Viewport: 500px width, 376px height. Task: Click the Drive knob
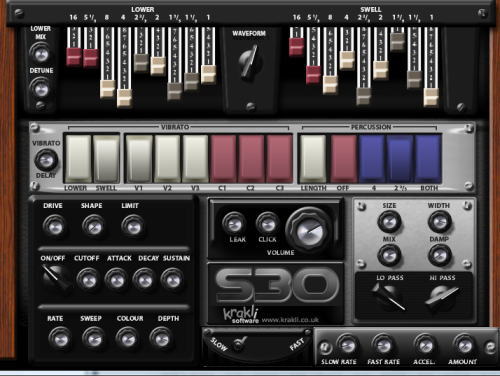(54, 226)
